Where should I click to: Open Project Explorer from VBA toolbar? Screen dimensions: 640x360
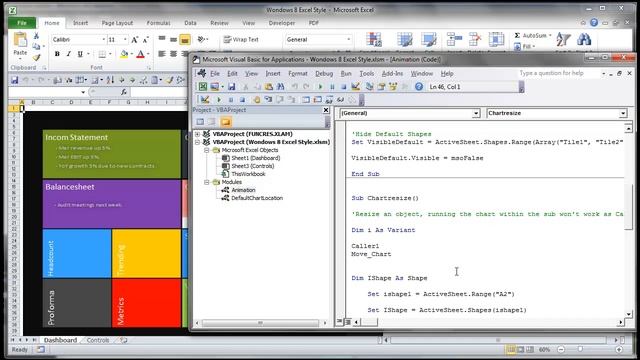(369, 87)
